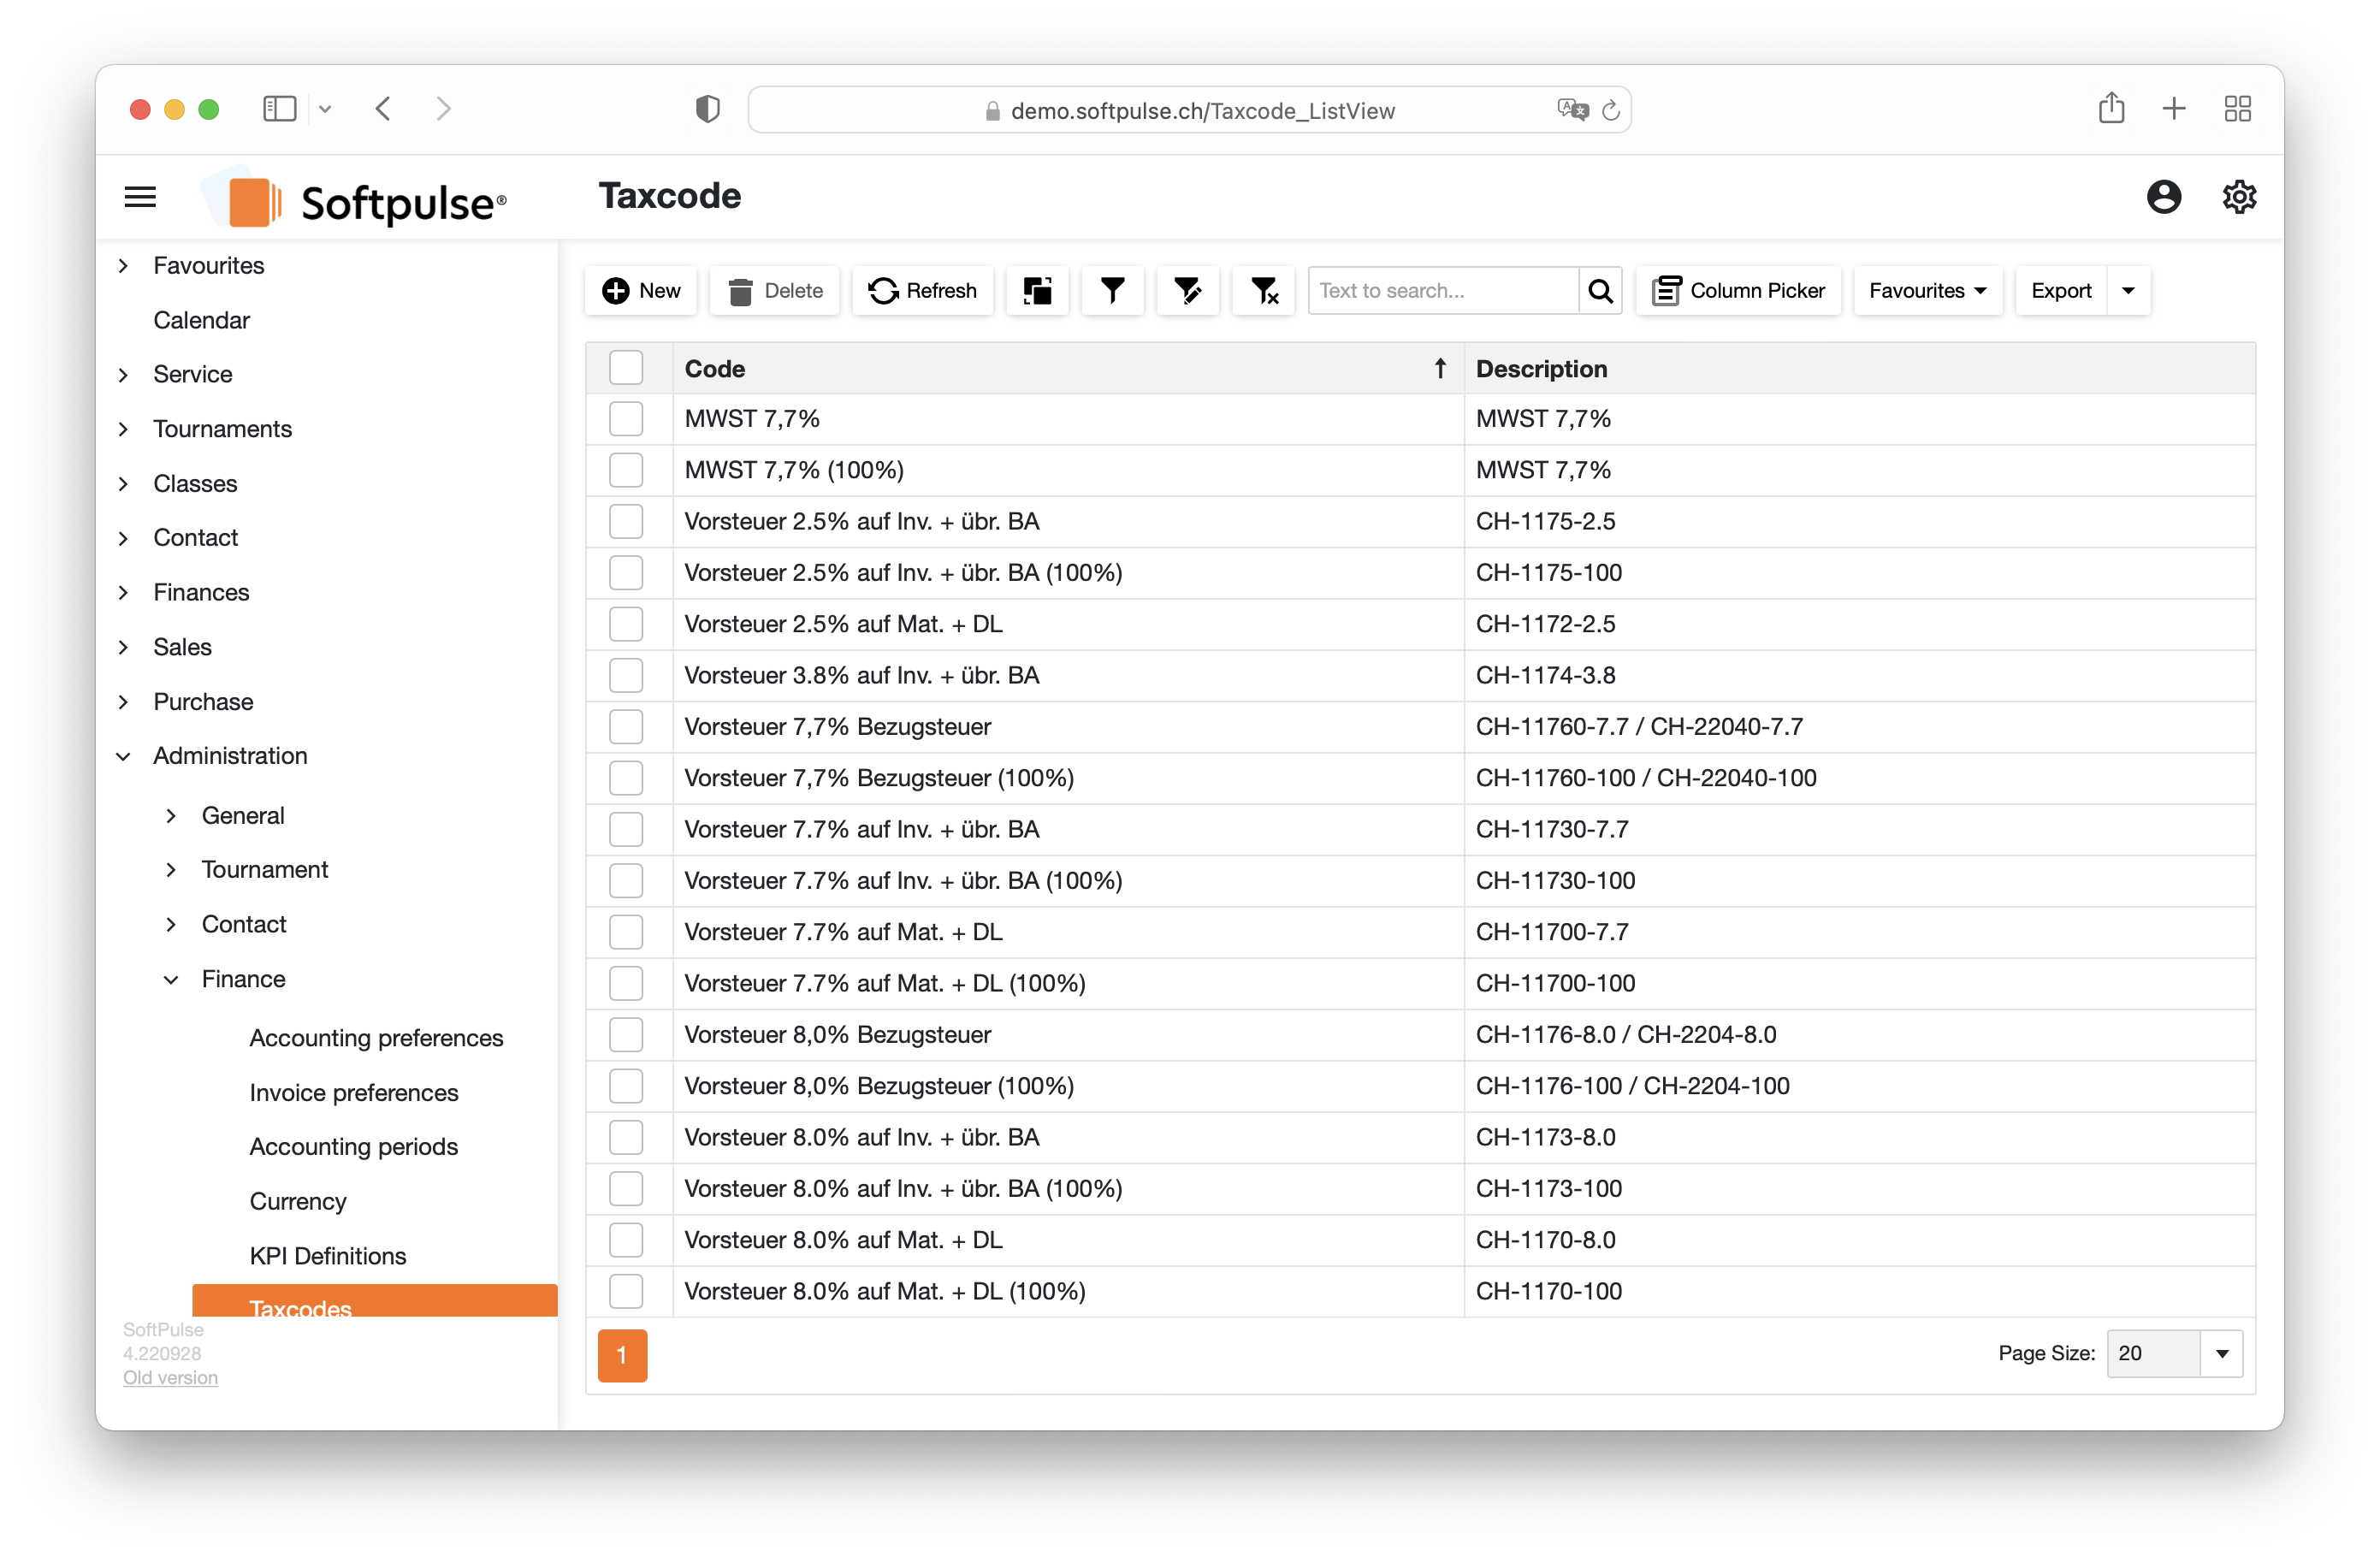Click the Export button
Viewport: 2380px width, 1557px height.
coord(2060,290)
